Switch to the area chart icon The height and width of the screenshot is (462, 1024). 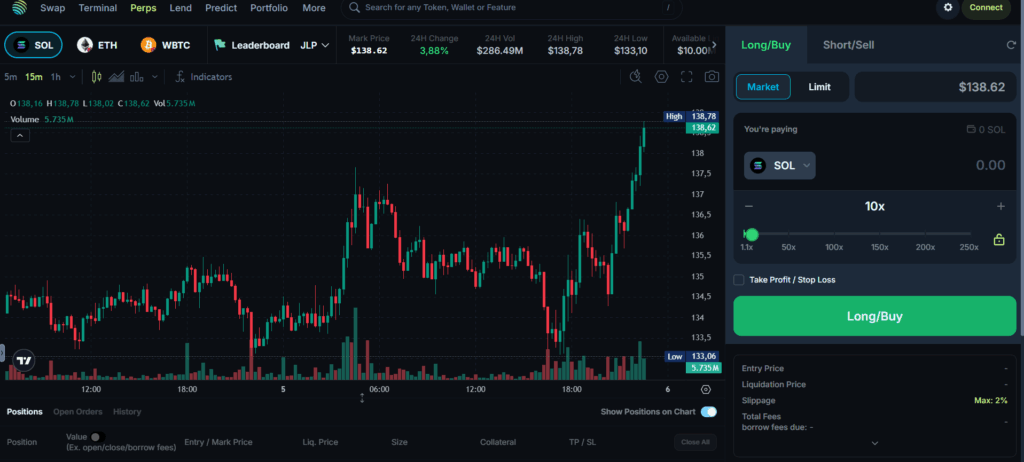pyautogui.click(x=117, y=76)
